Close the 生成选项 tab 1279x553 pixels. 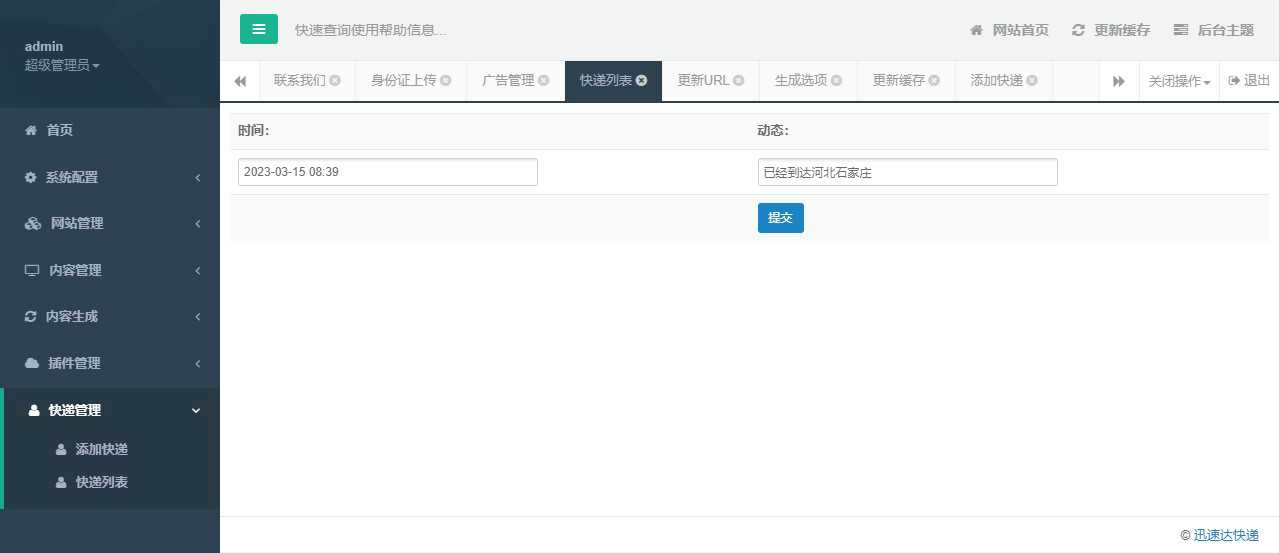tap(837, 80)
